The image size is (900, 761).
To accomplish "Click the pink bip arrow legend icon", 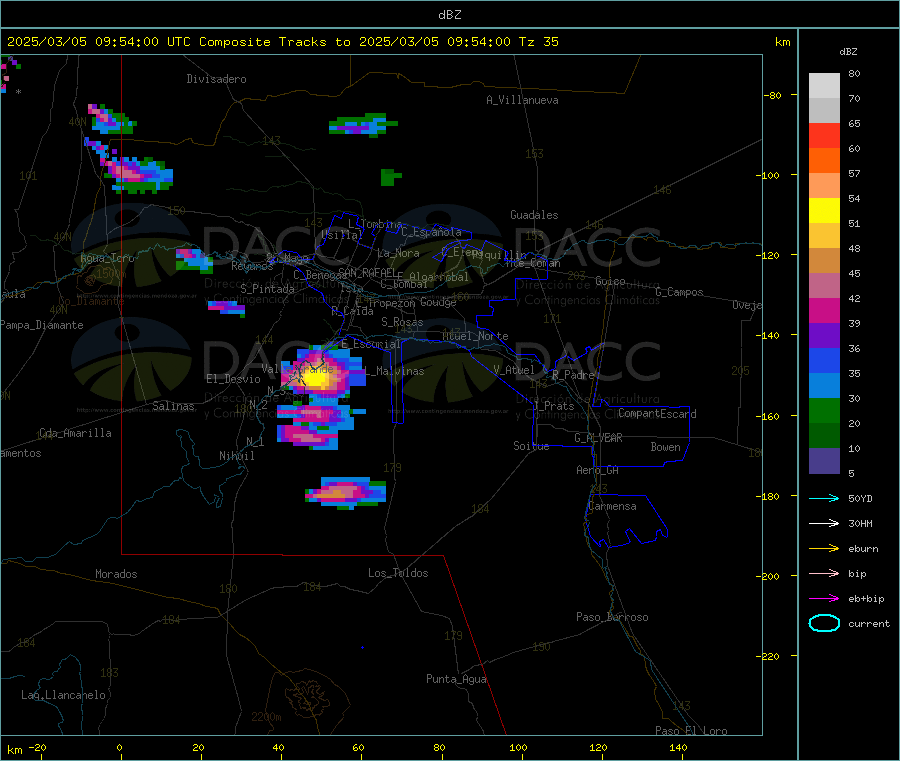I will [x=824, y=573].
